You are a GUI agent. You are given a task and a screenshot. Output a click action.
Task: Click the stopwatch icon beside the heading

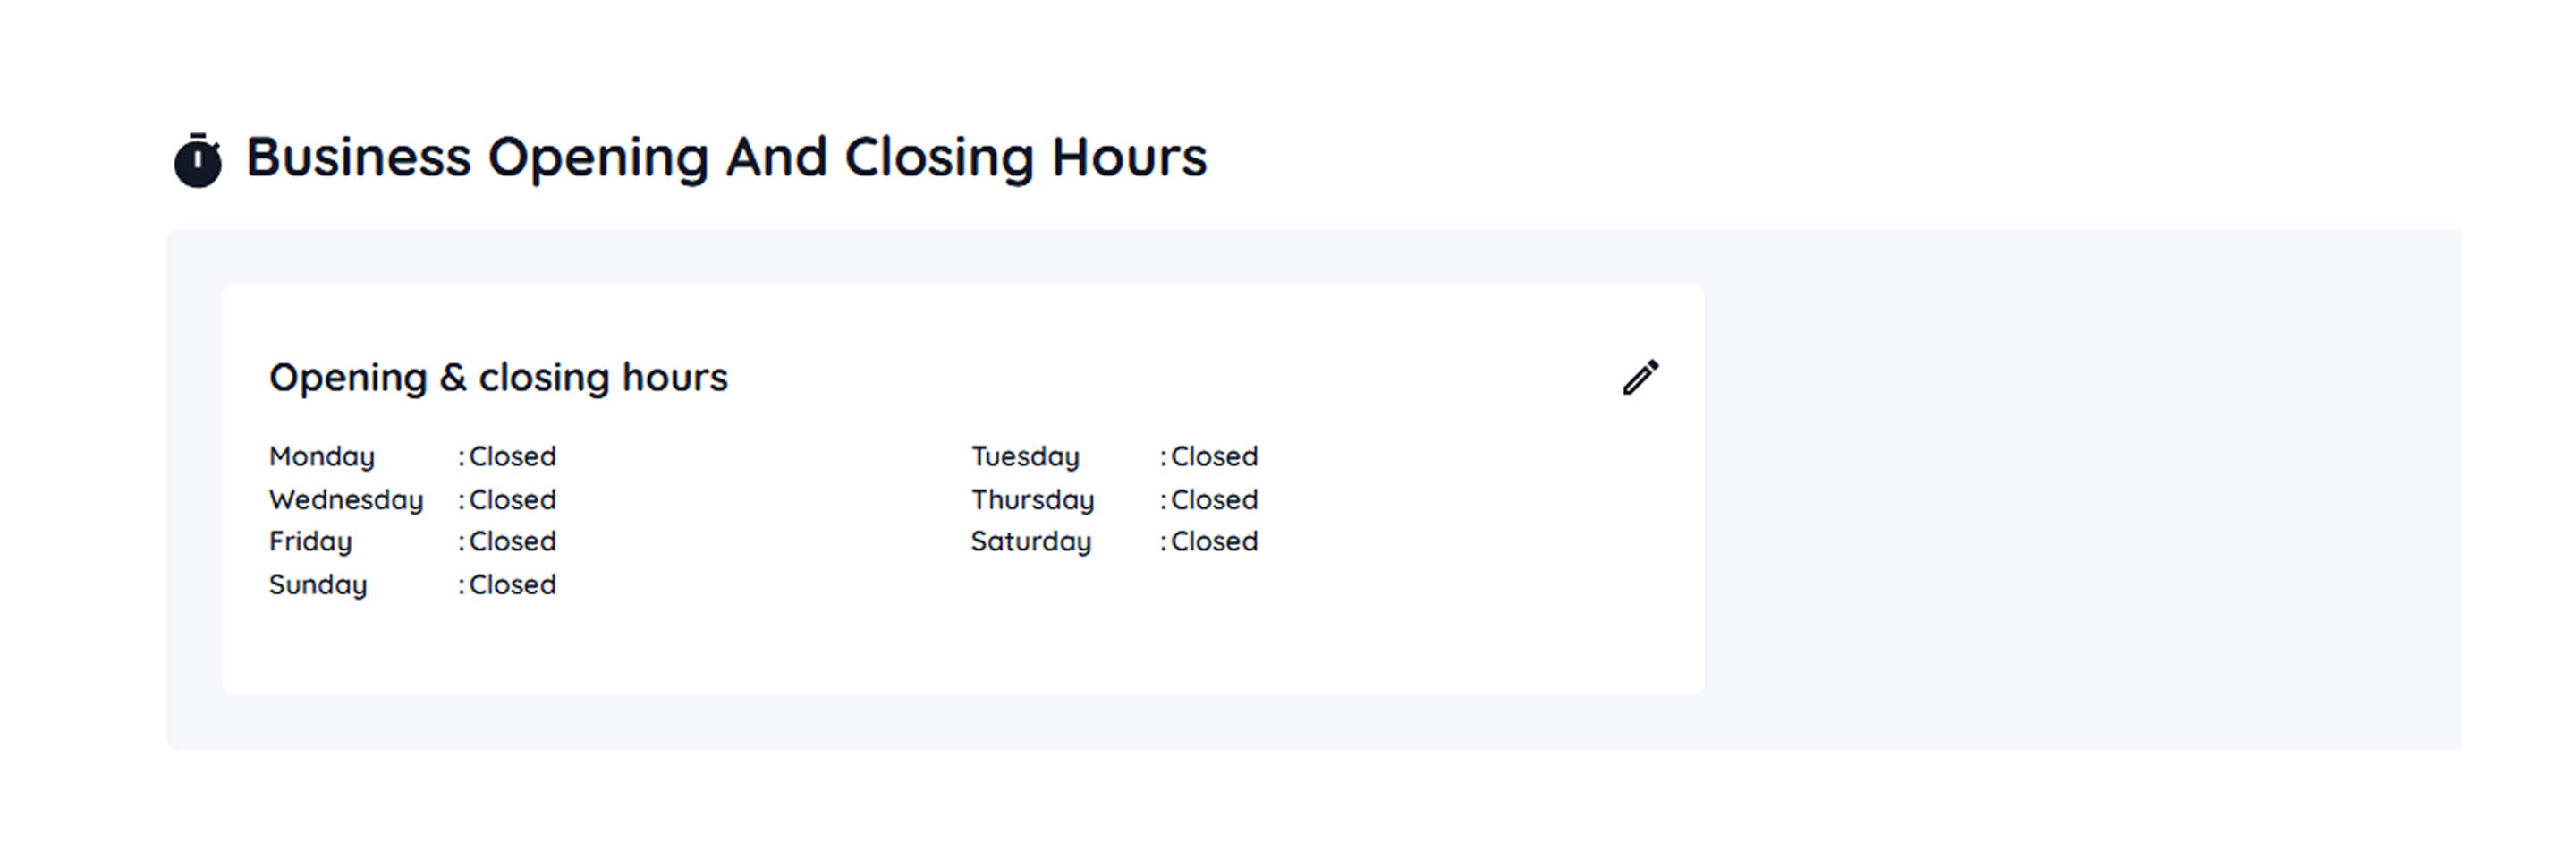[x=197, y=160]
